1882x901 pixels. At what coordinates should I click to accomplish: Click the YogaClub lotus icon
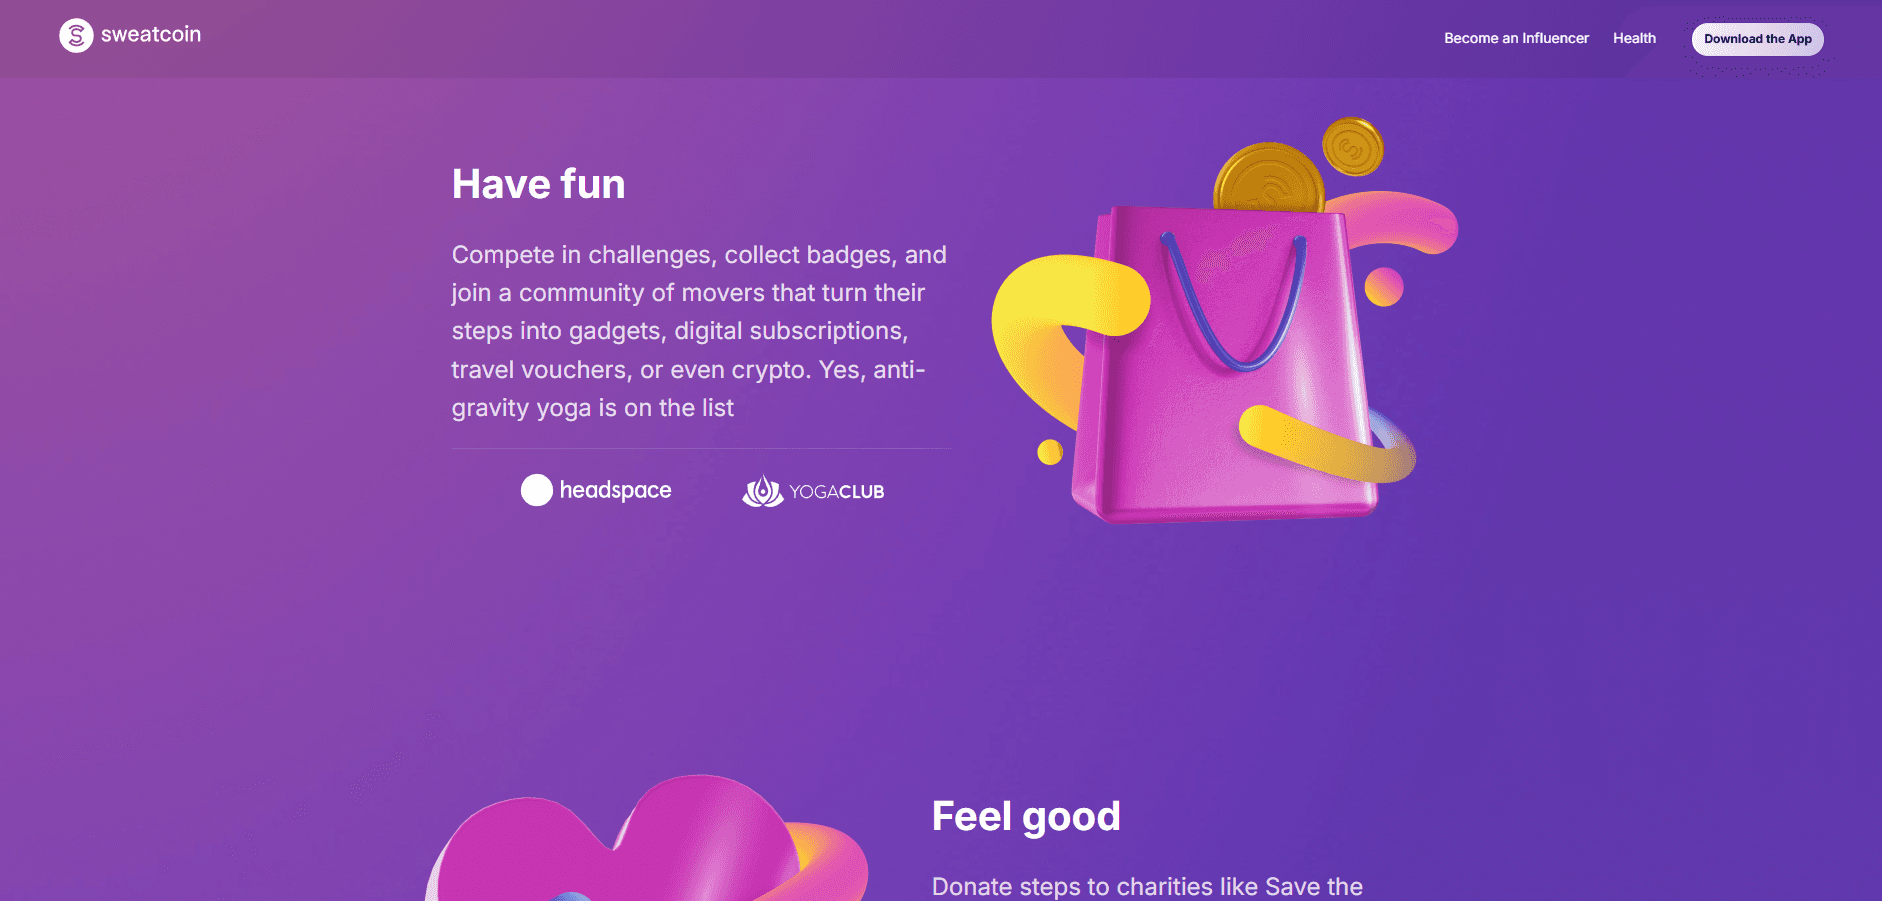click(x=763, y=491)
